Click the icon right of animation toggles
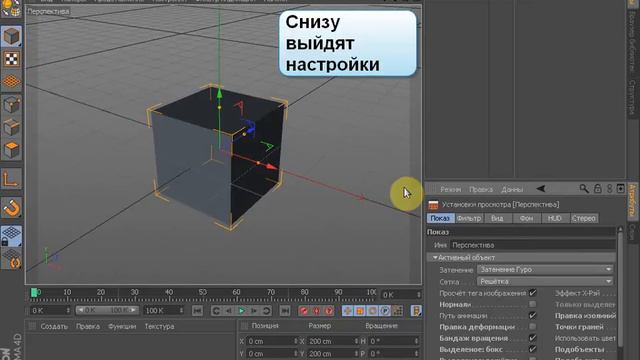Screen dimensions: 640x360 tap(416, 311)
